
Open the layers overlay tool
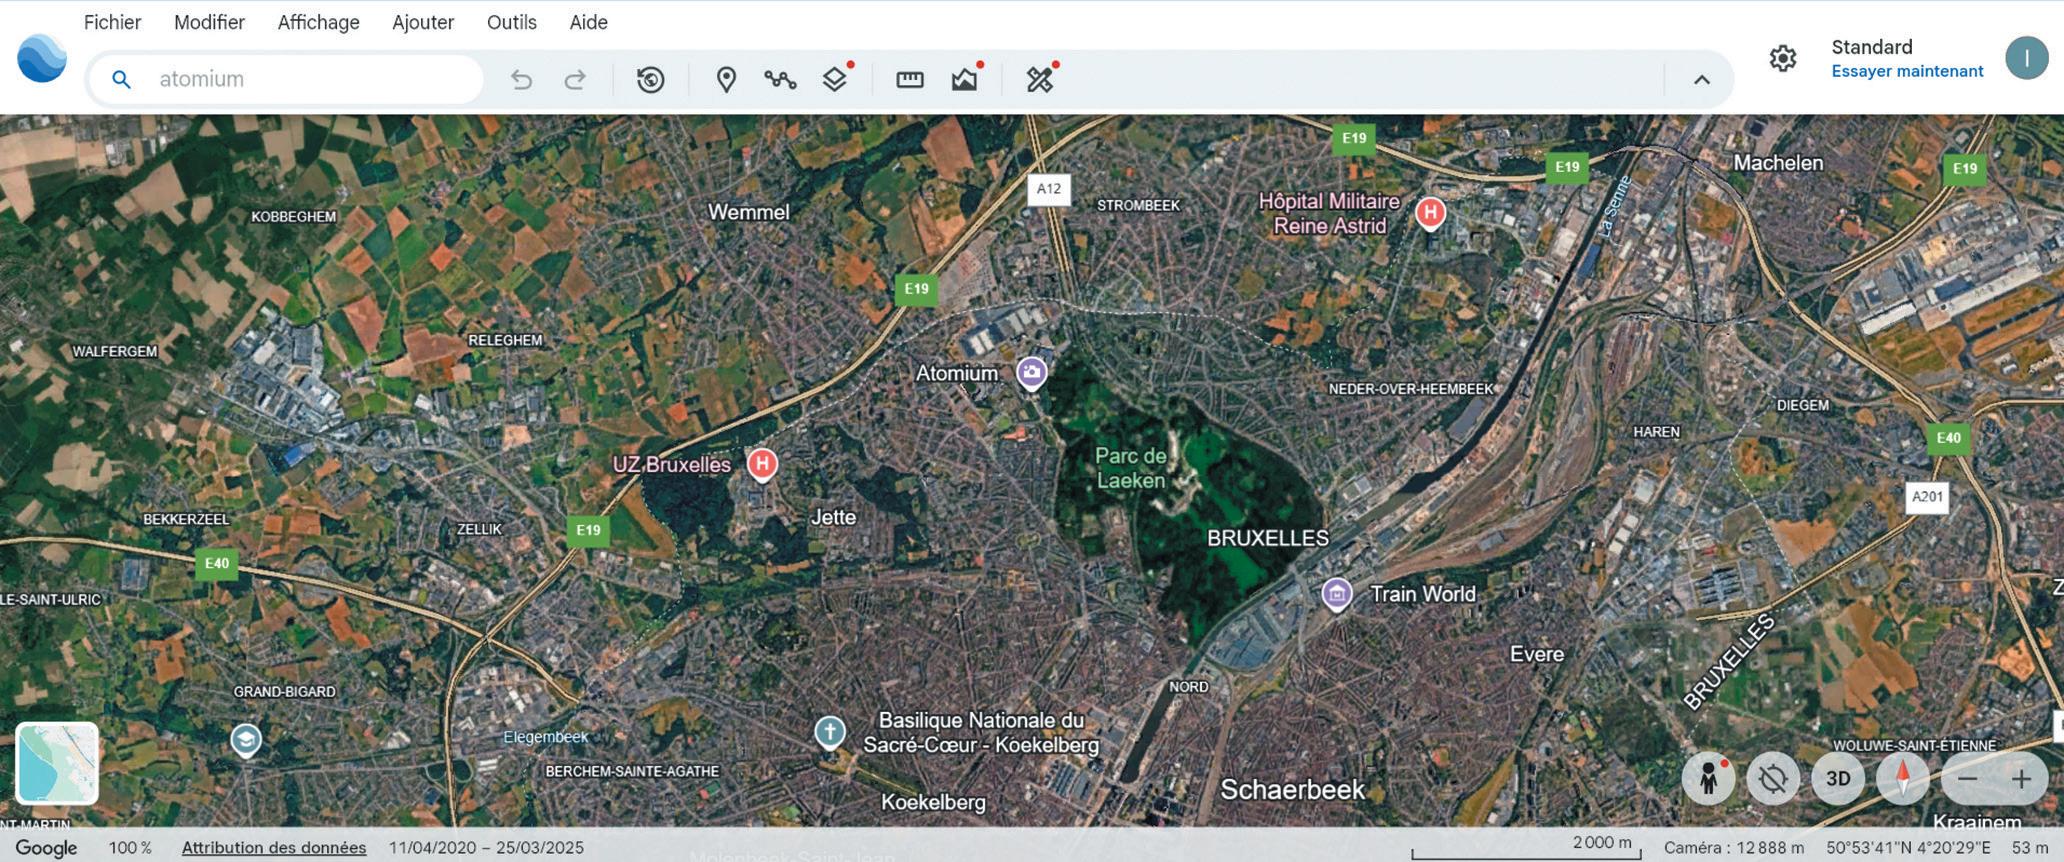pos(835,79)
